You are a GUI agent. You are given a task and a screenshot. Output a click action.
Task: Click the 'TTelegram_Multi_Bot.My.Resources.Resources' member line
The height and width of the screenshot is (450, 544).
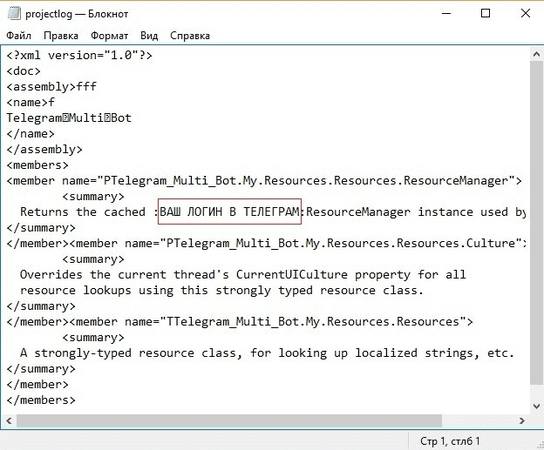[239, 322]
